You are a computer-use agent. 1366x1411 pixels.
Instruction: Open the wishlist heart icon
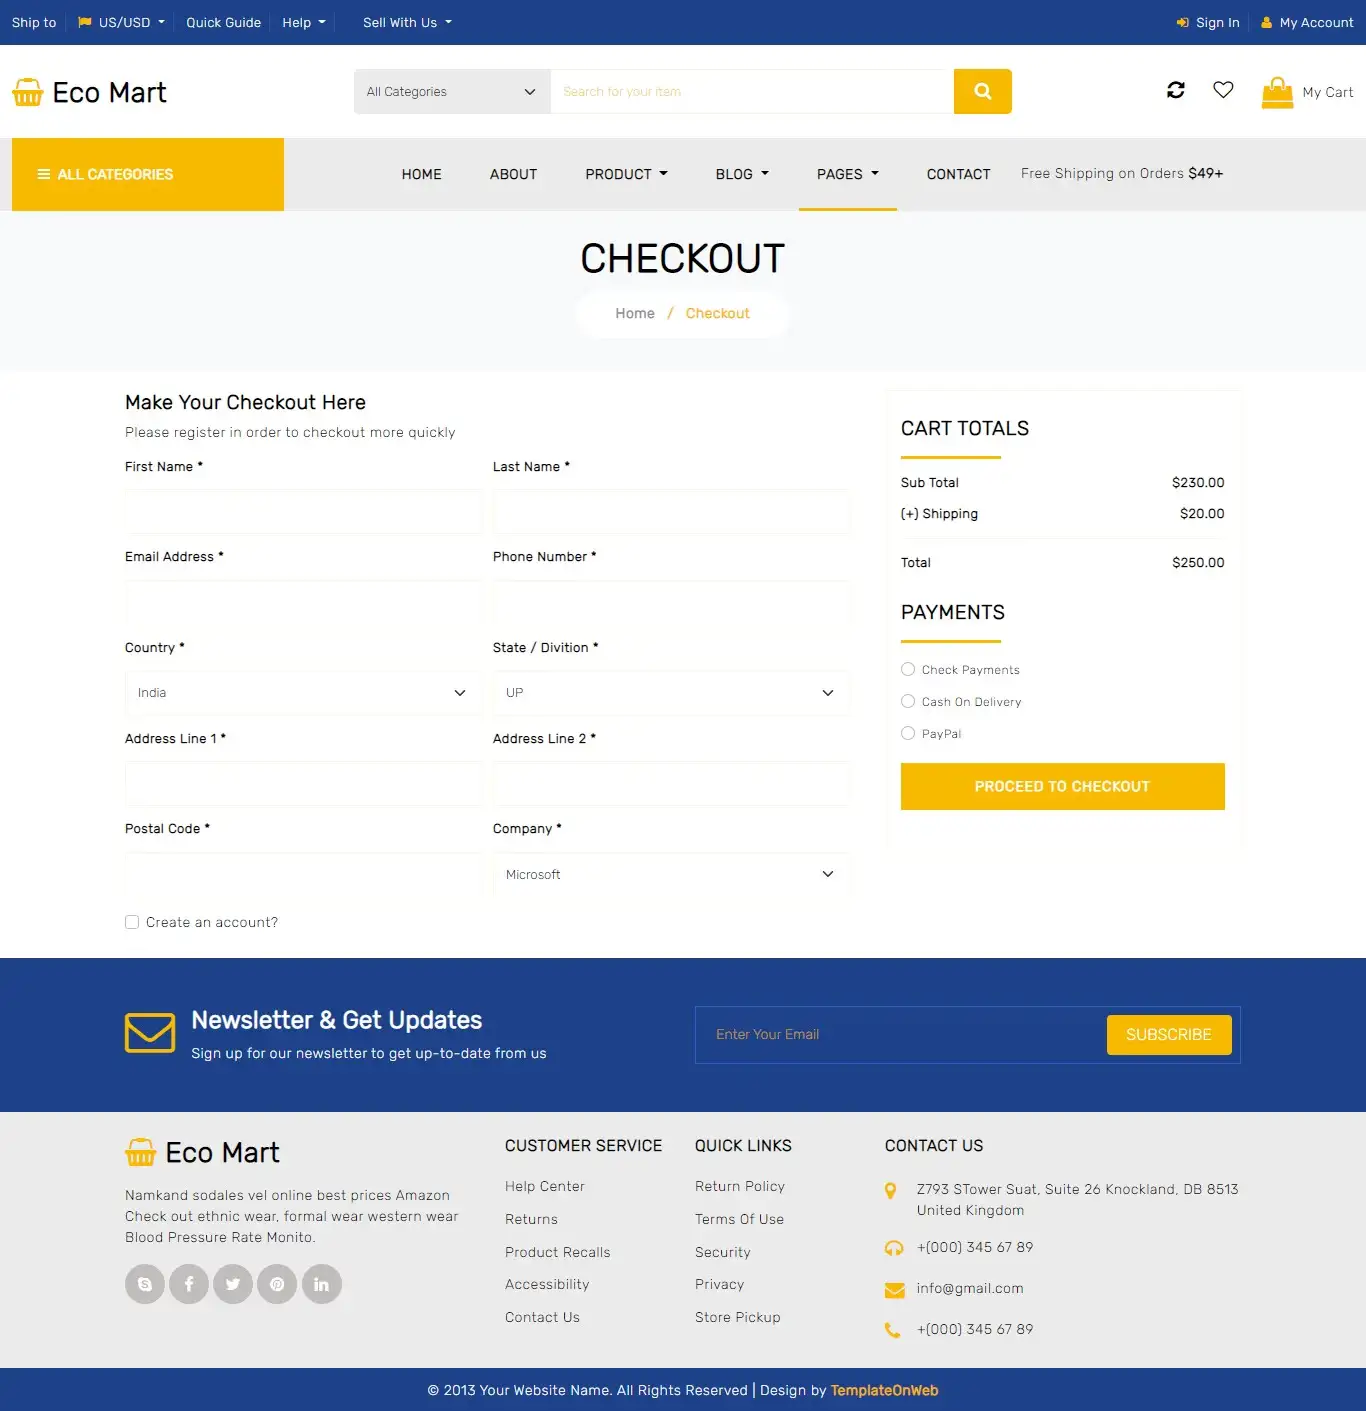1222,90
